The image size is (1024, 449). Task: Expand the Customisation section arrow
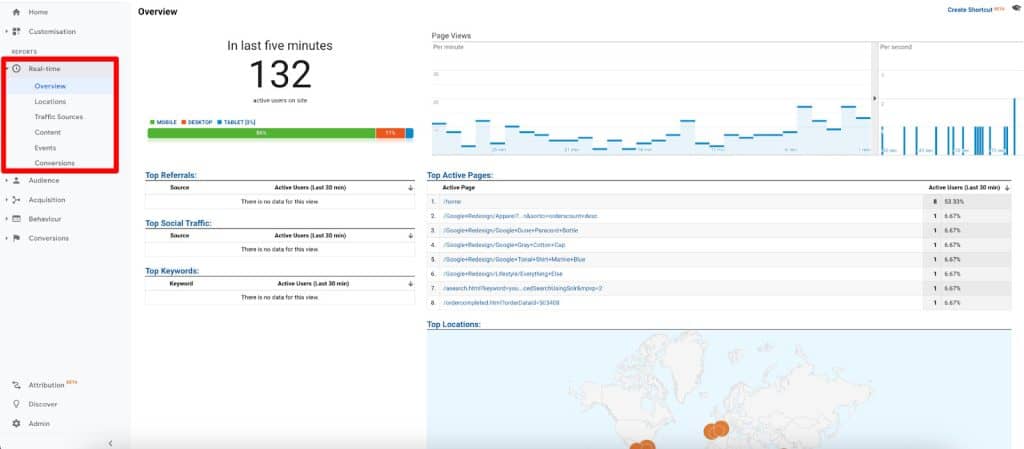point(6,31)
